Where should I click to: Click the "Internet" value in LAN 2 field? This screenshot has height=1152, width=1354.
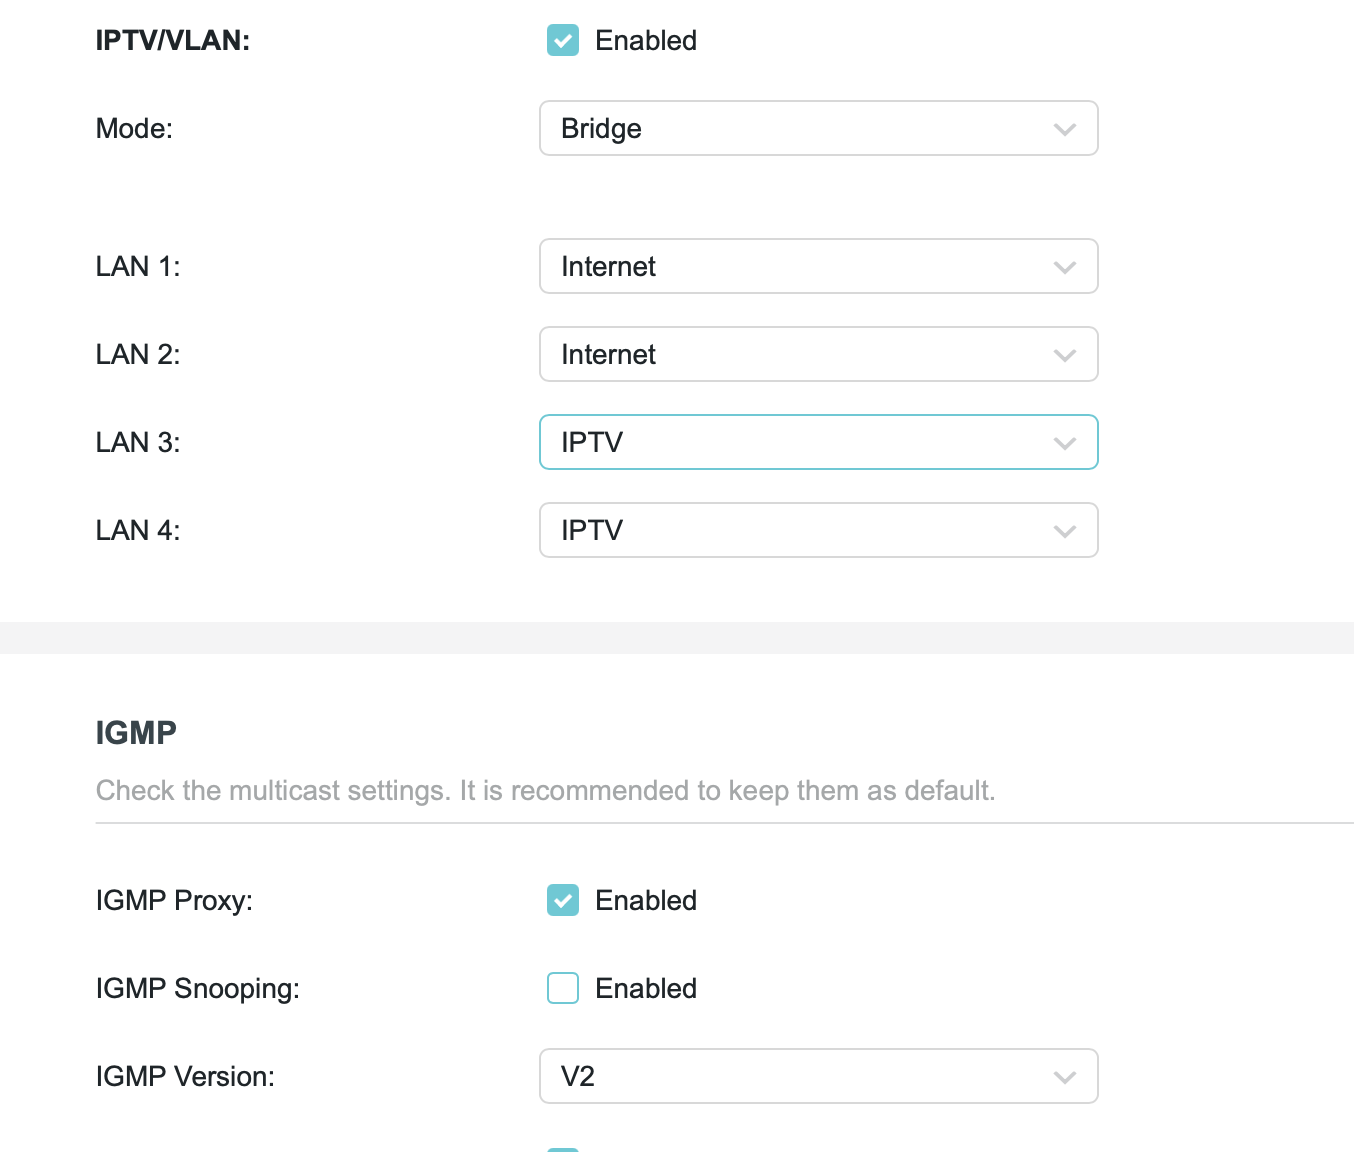[x=608, y=355]
